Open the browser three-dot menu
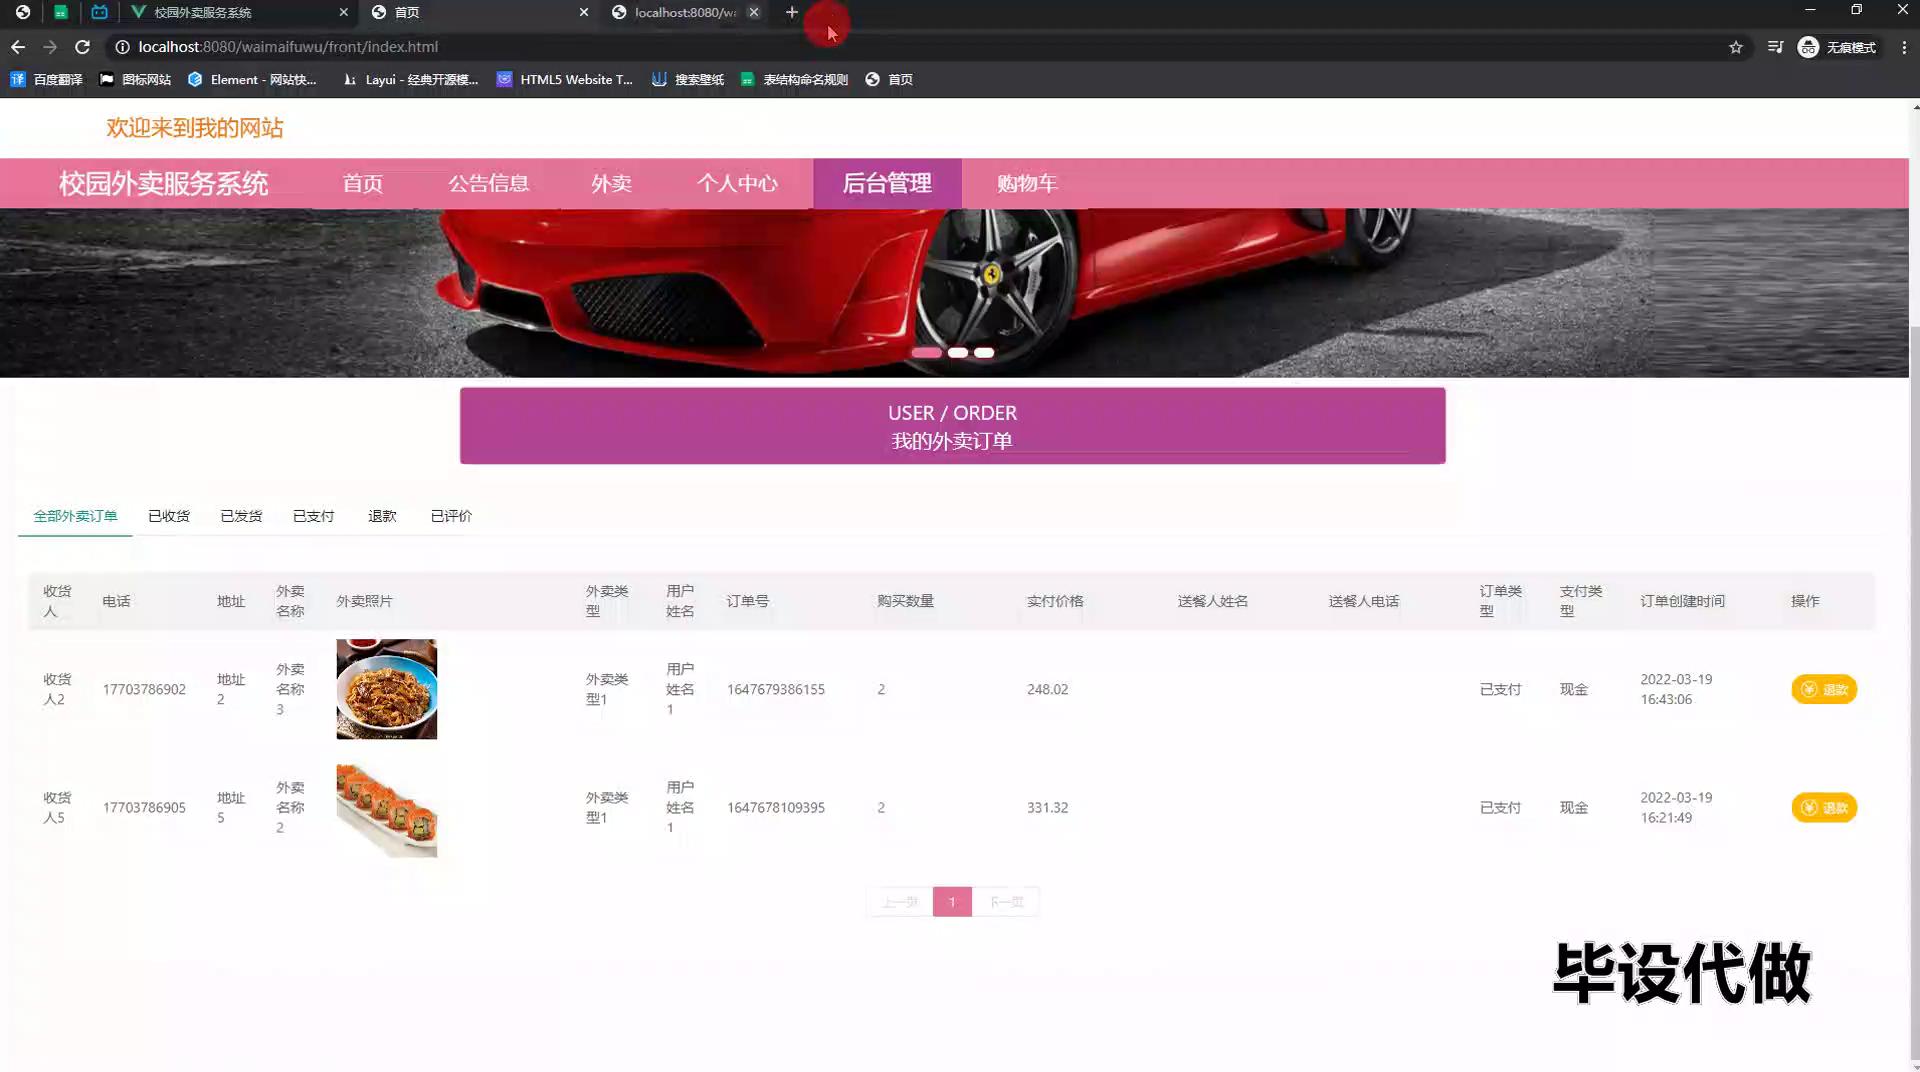Screen dimensions: 1920x1072 coord(1904,47)
